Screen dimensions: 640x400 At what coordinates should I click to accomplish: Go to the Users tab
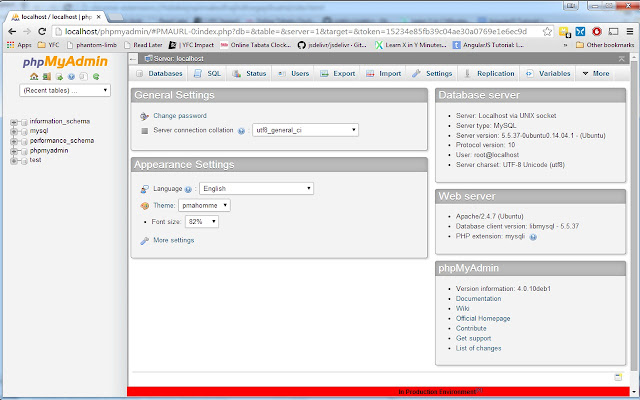[293, 73]
